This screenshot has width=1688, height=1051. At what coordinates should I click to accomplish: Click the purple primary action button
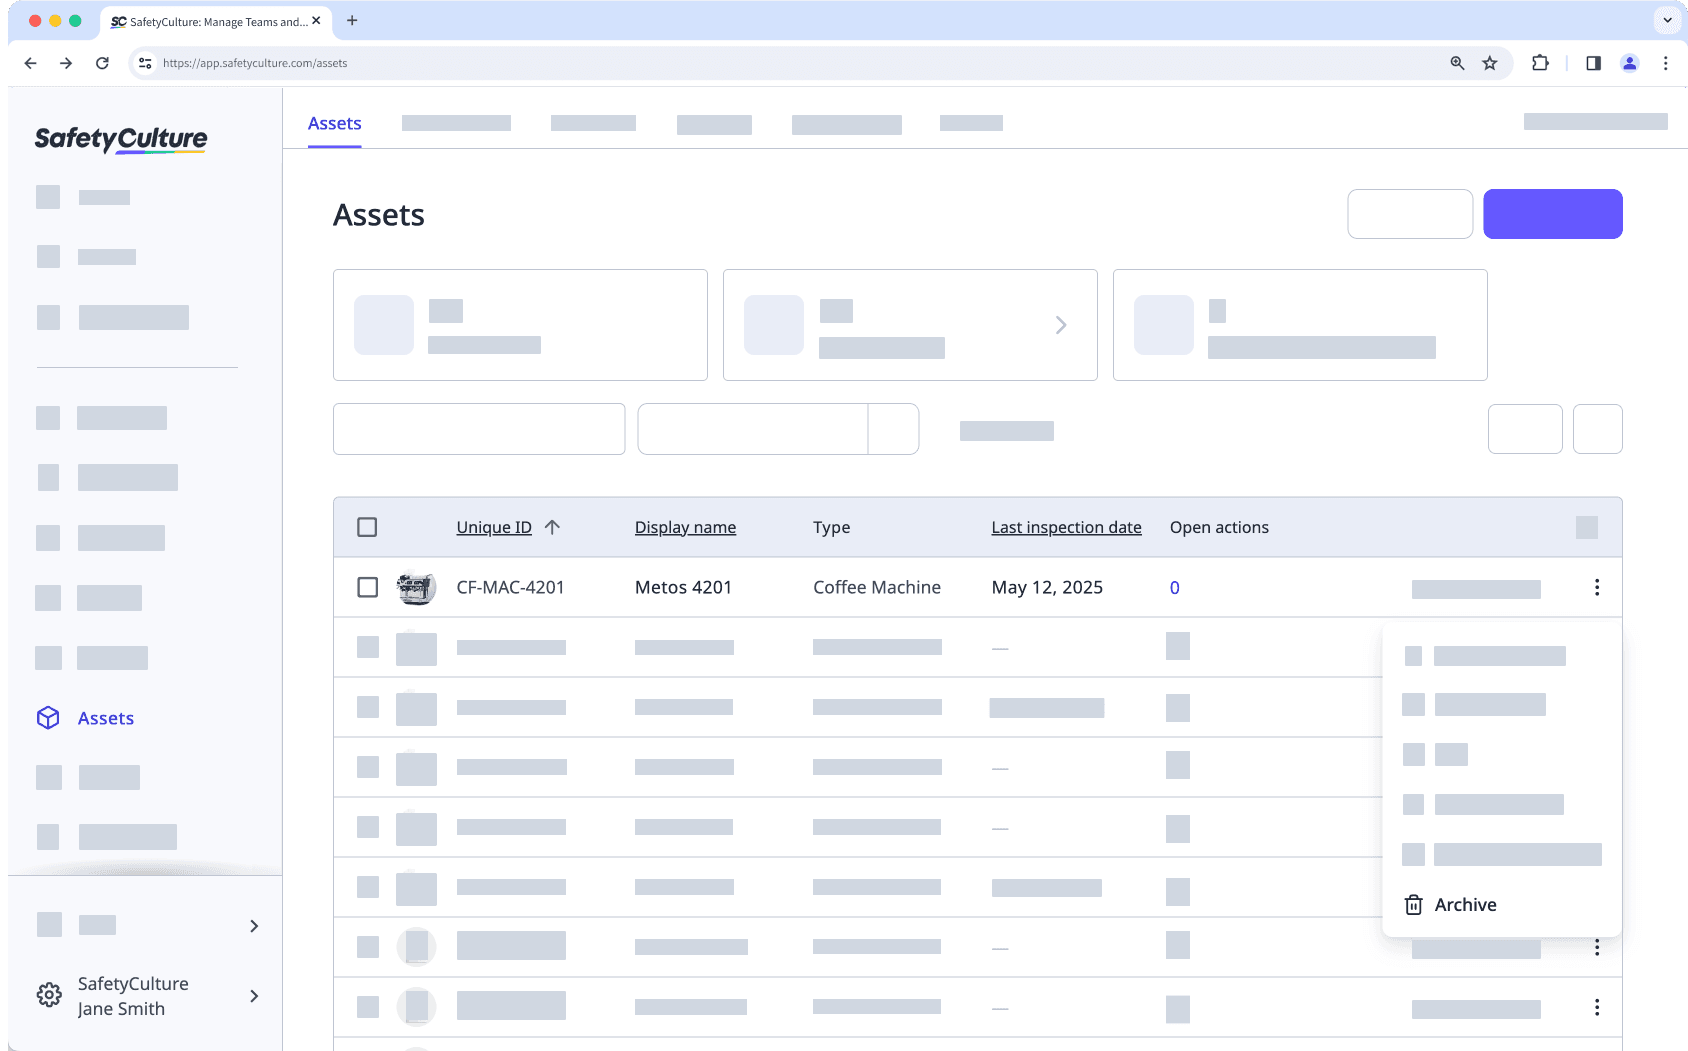click(x=1552, y=213)
